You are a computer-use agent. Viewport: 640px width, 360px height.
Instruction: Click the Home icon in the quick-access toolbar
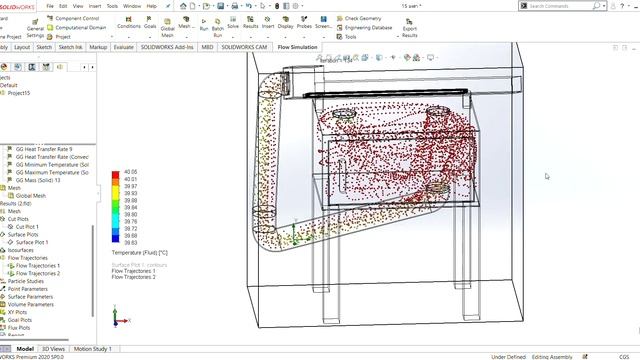[183, 6]
